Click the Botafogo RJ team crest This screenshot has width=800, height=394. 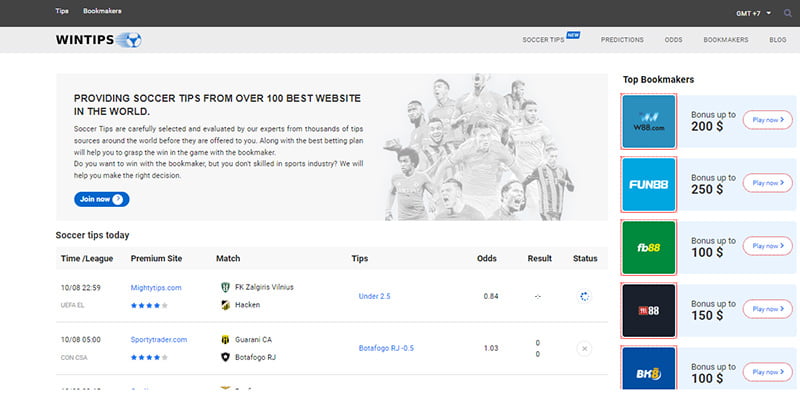click(x=226, y=357)
